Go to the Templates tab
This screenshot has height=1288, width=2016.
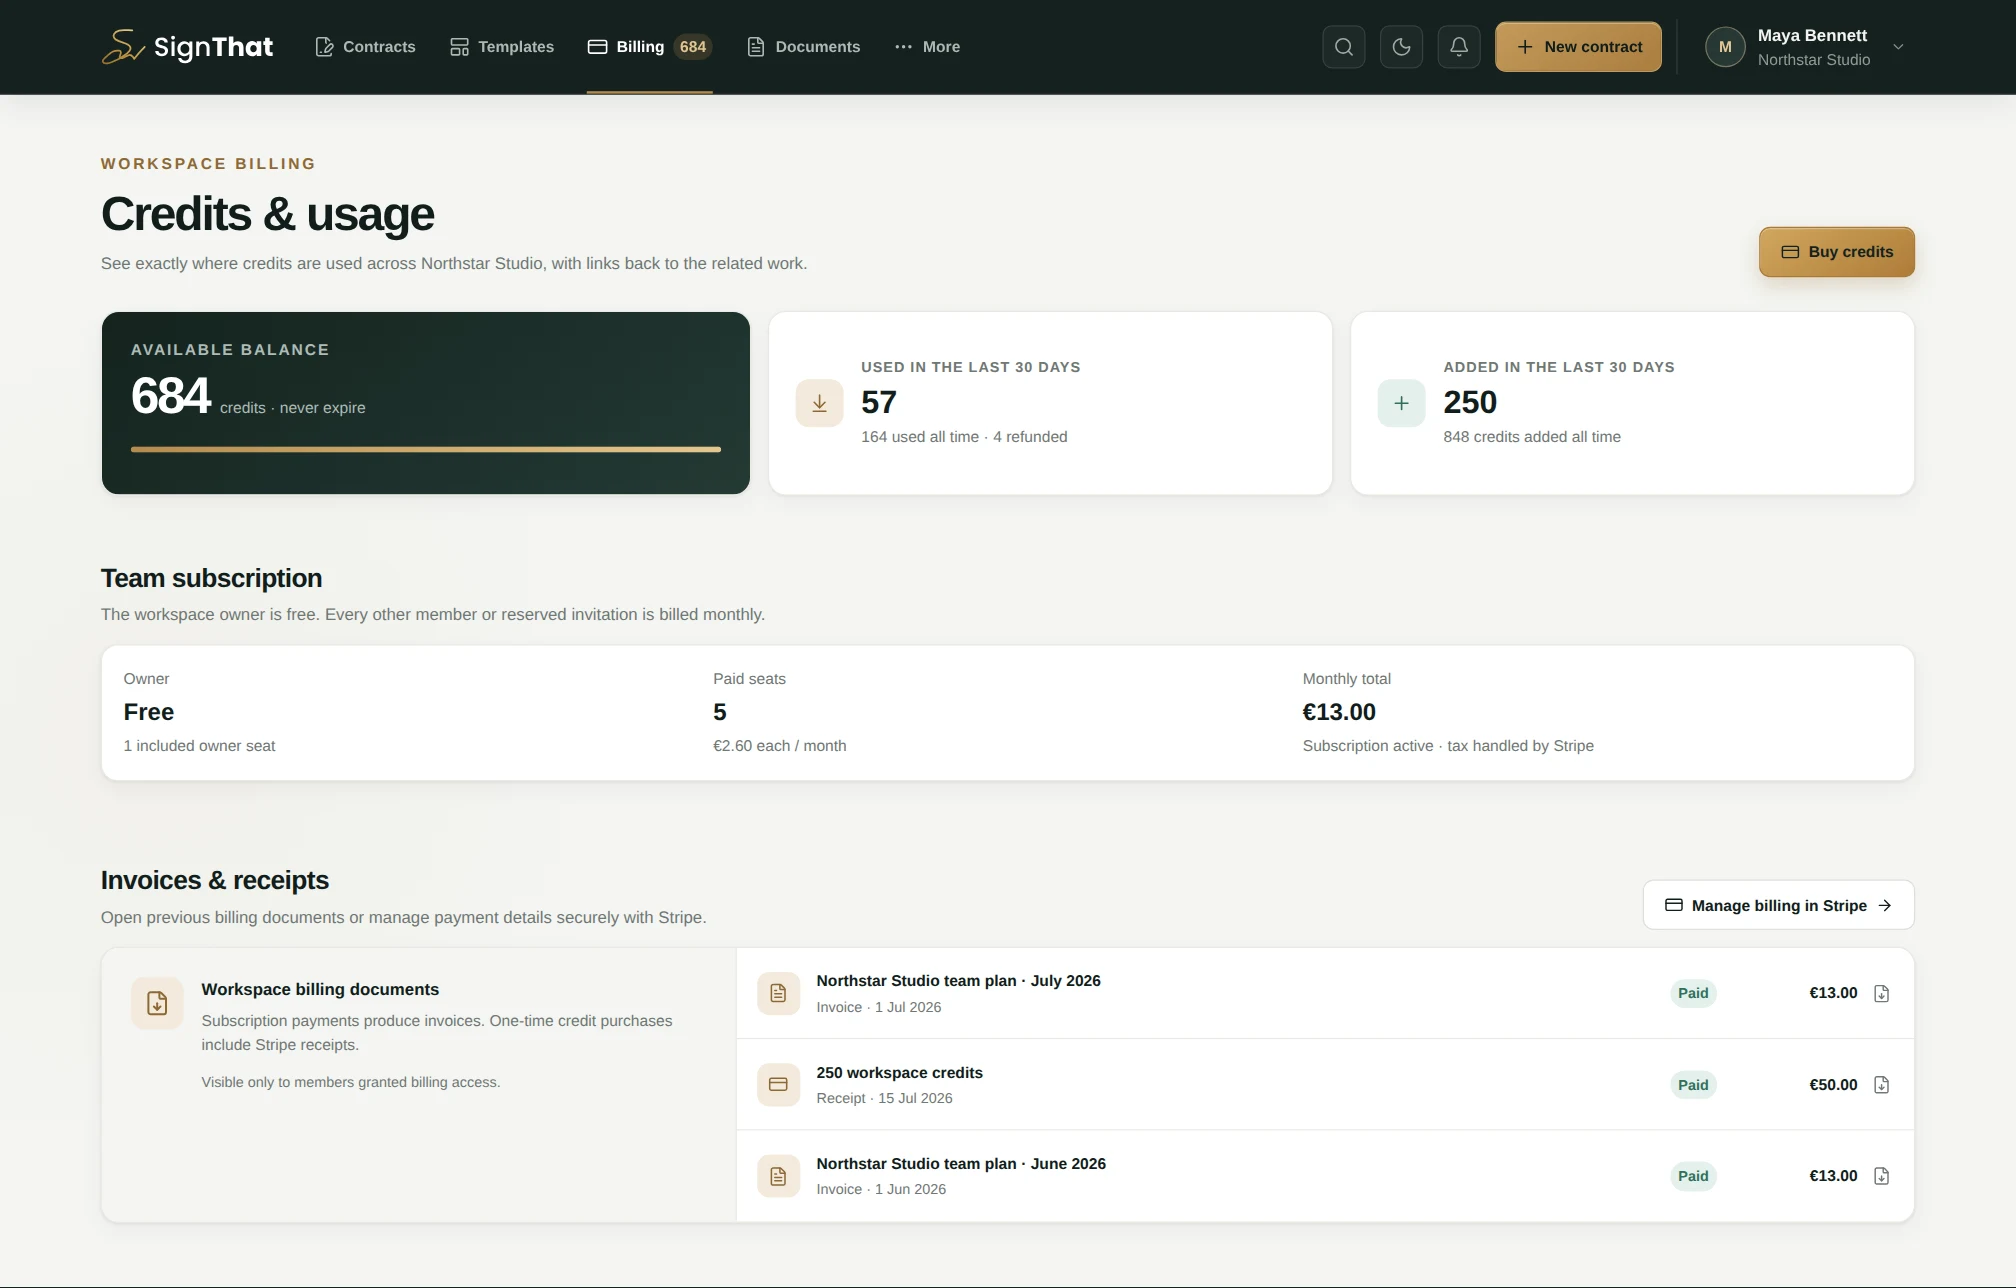coord(501,47)
